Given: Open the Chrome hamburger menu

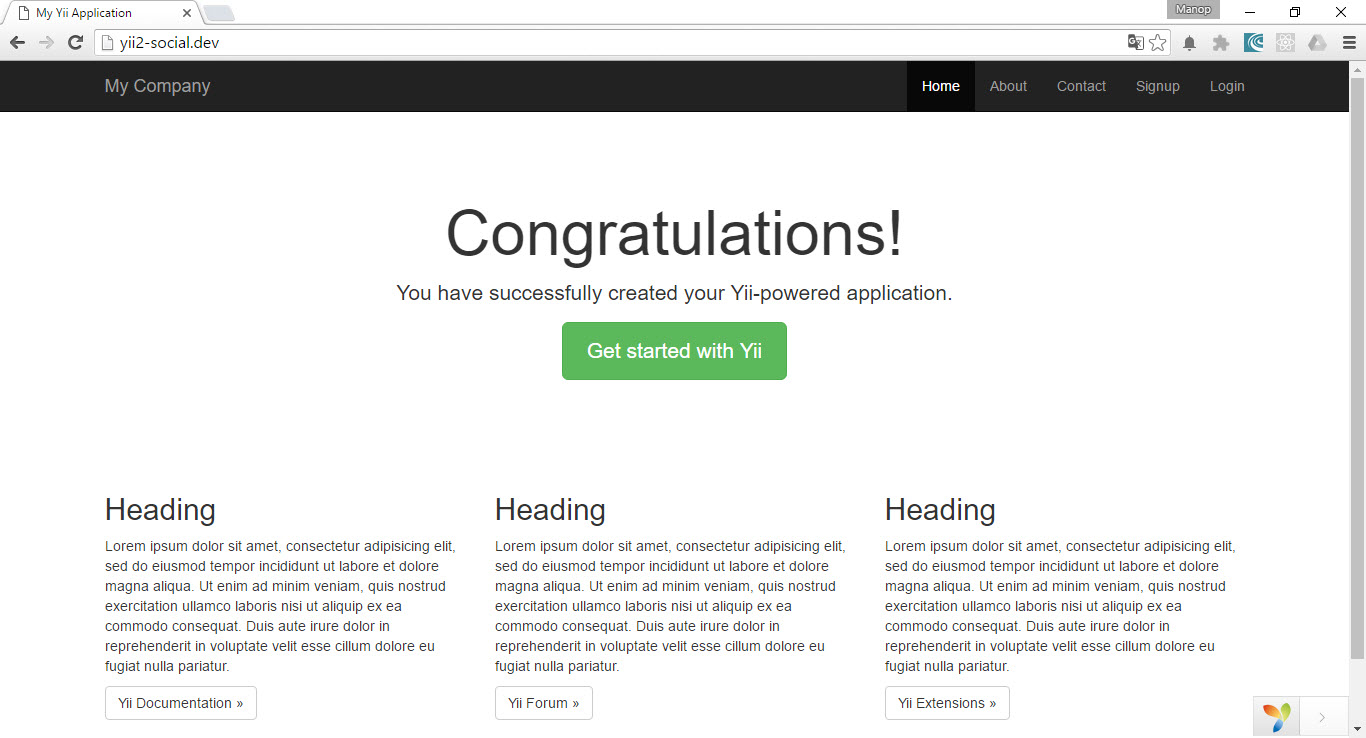Looking at the screenshot, I should click(x=1349, y=43).
